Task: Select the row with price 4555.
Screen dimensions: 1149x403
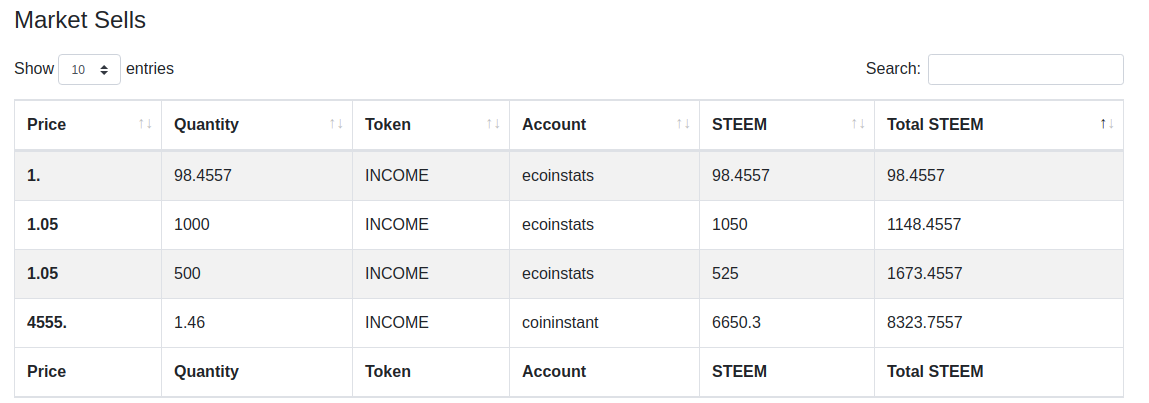Action: click(569, 322)
